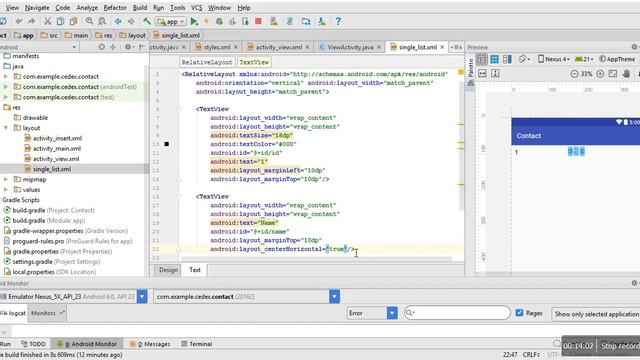Click the TextView breadcrumb tag

(254, 62)
